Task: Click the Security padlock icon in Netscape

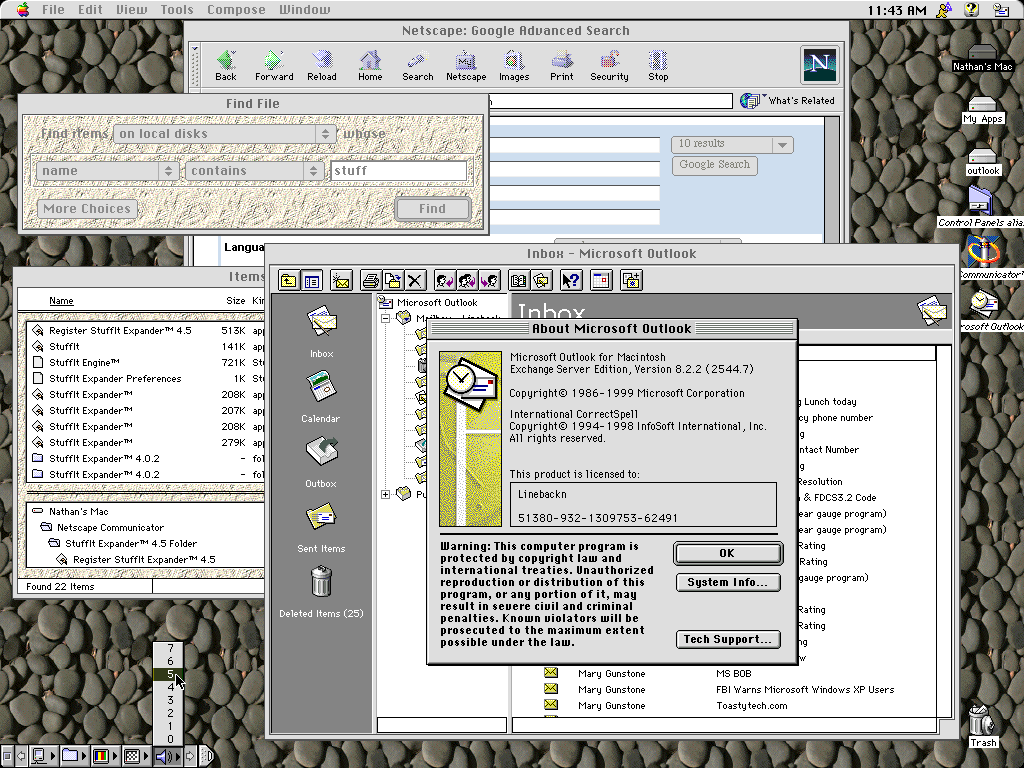Action: pos(609,65)
